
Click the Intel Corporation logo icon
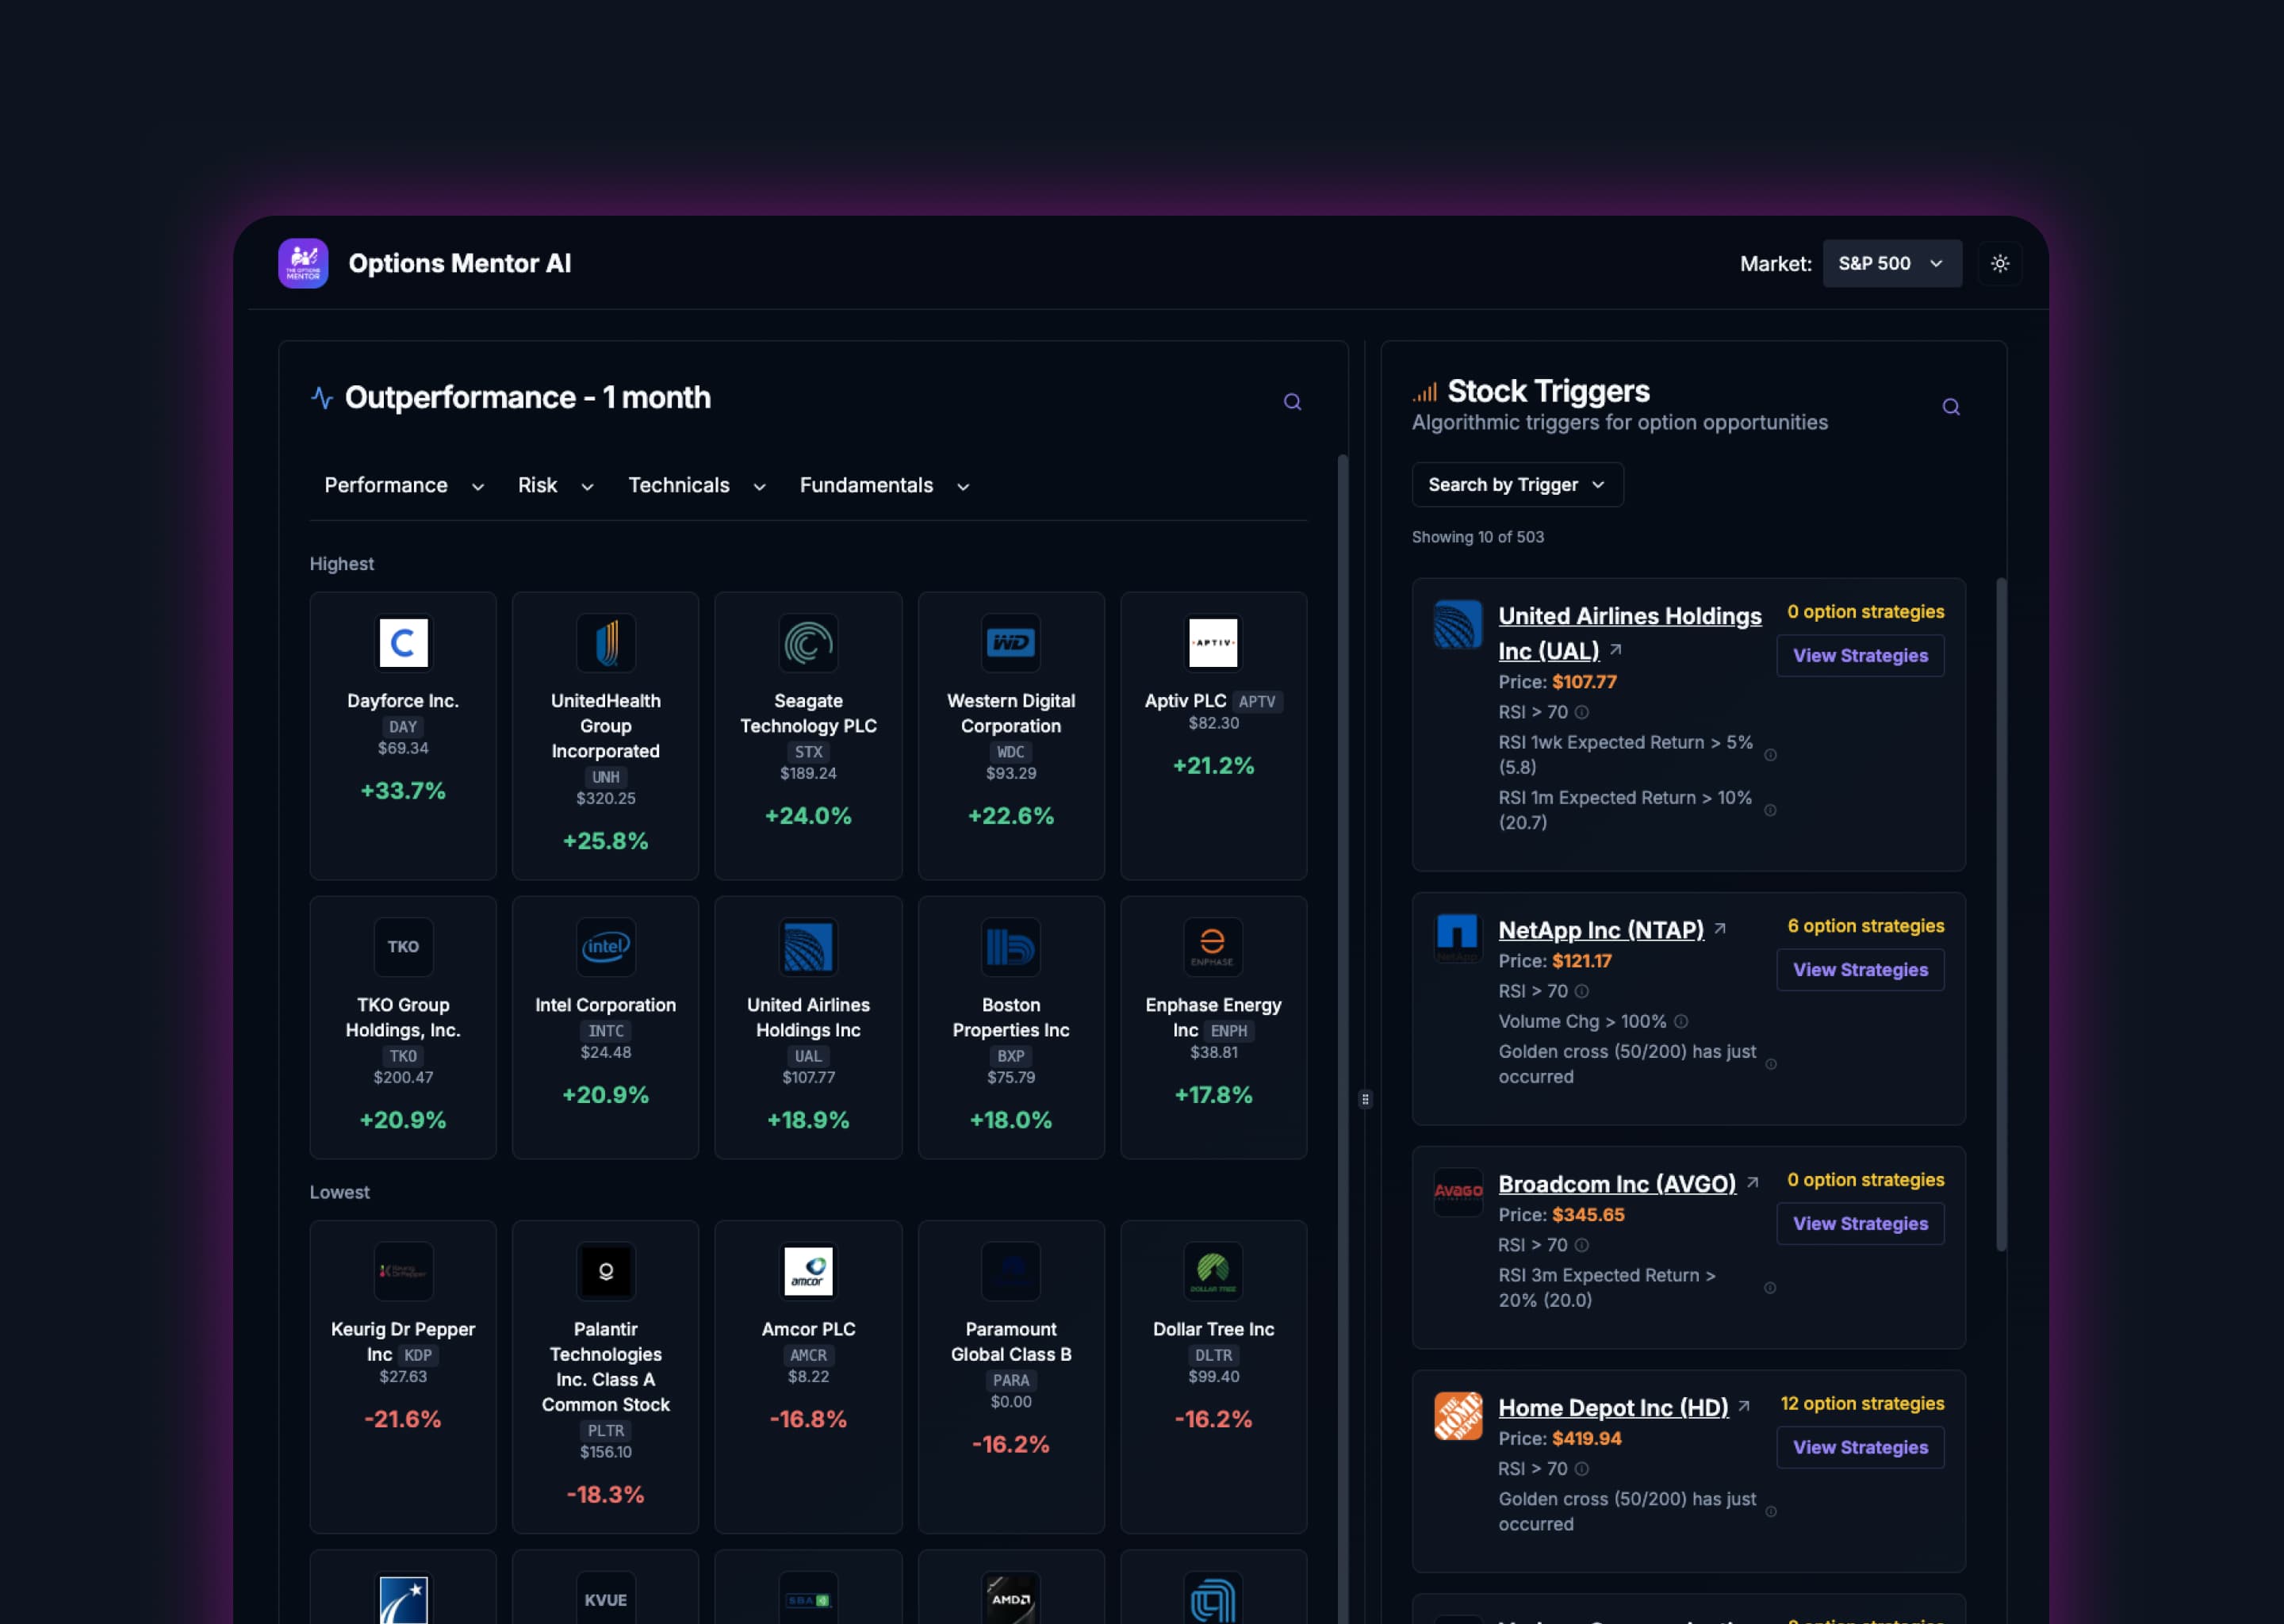(605, 947)
